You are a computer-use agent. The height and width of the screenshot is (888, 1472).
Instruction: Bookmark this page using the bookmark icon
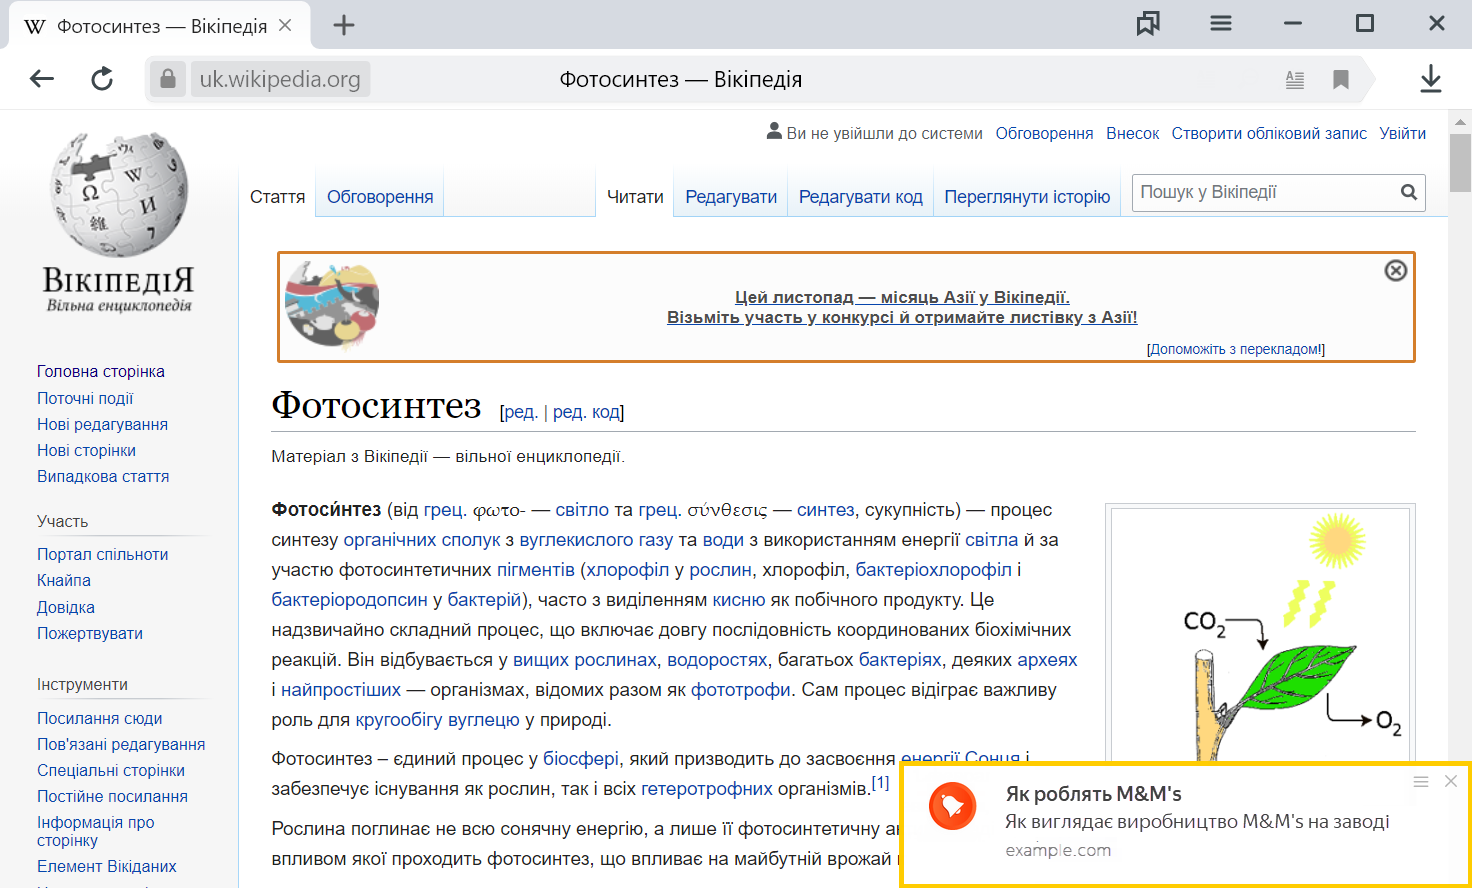tap(1341, 79)
